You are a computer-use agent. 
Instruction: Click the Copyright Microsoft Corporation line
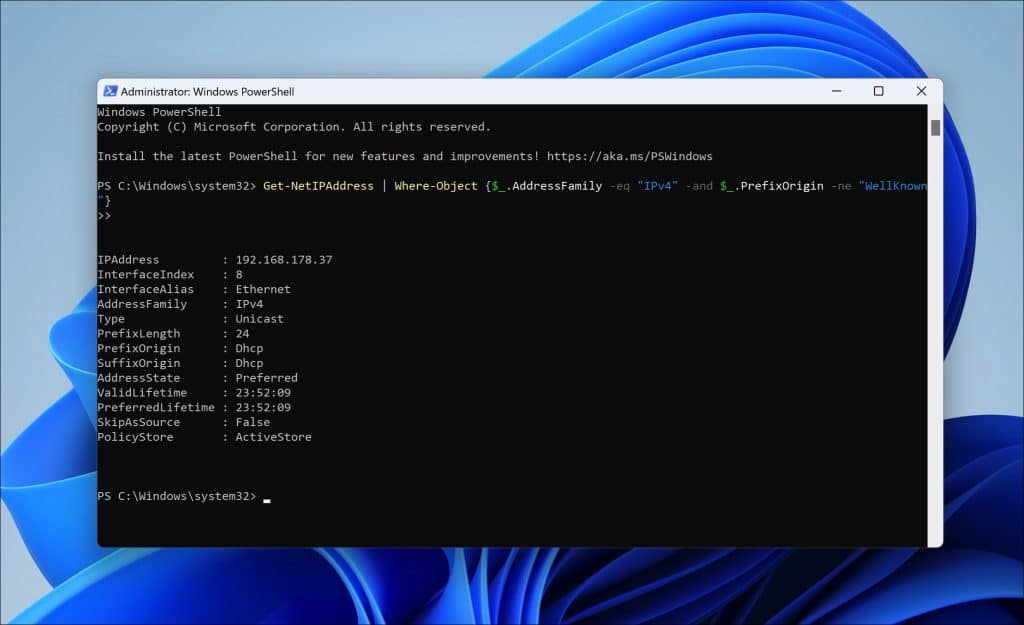pos(294,127)
